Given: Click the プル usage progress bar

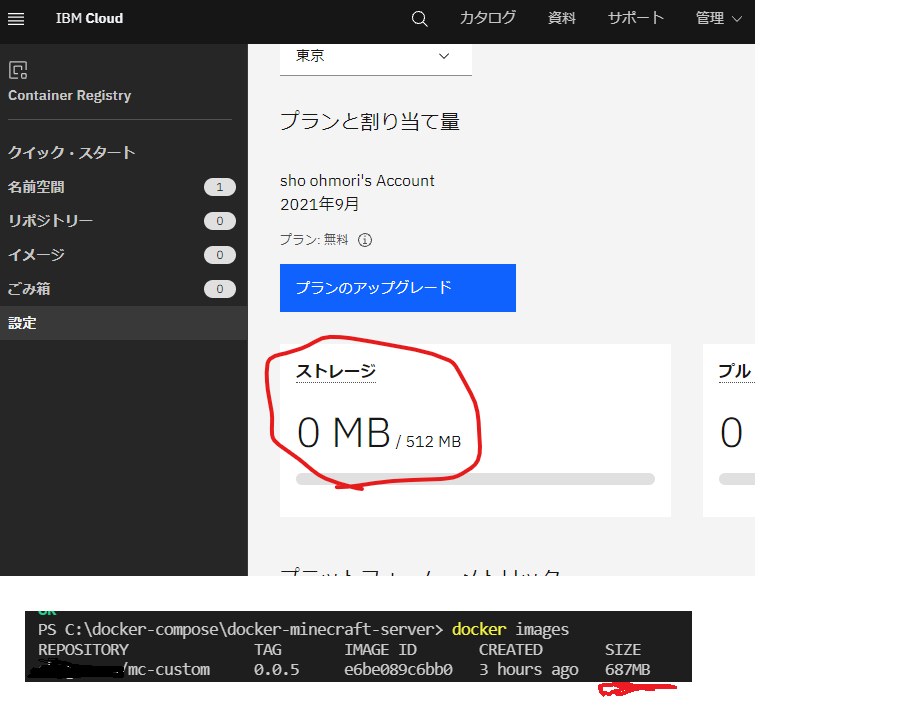Looking at the screenshot, I should pyautogui.click(x=737, y=479).
